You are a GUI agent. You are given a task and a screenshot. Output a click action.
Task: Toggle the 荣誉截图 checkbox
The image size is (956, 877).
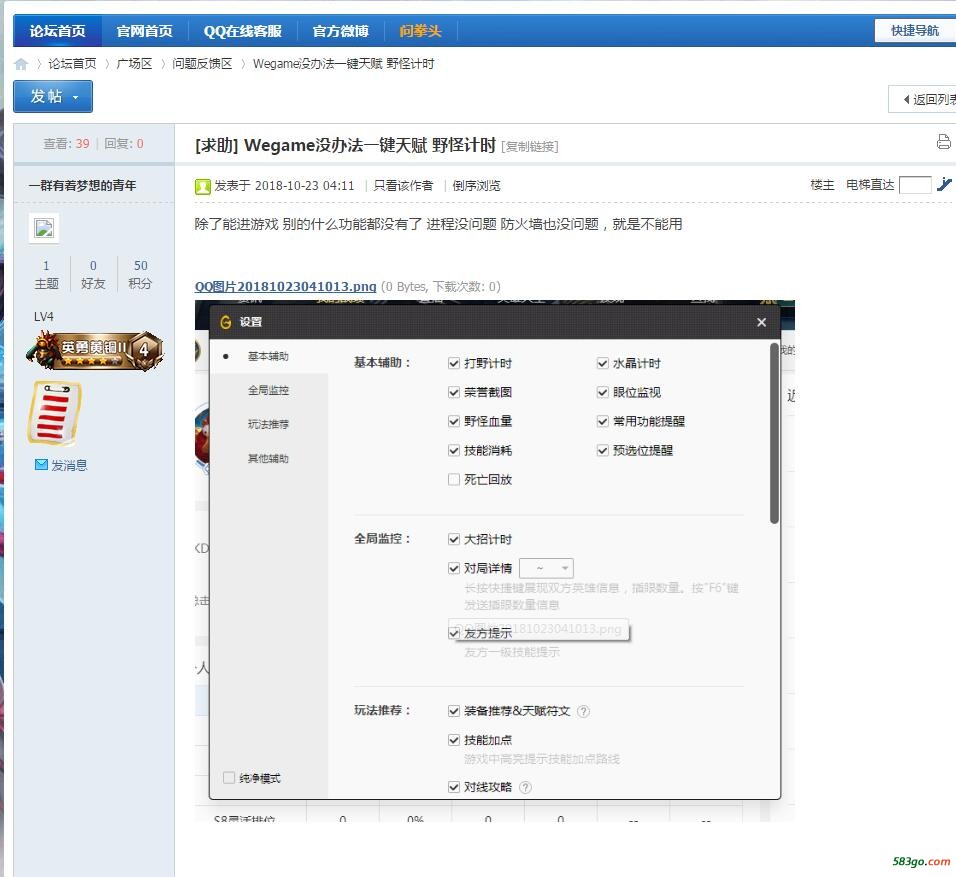454,392
